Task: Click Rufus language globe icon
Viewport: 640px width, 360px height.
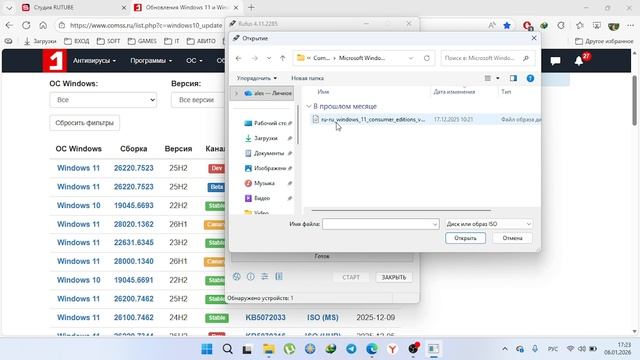Action: click(237, 277)
